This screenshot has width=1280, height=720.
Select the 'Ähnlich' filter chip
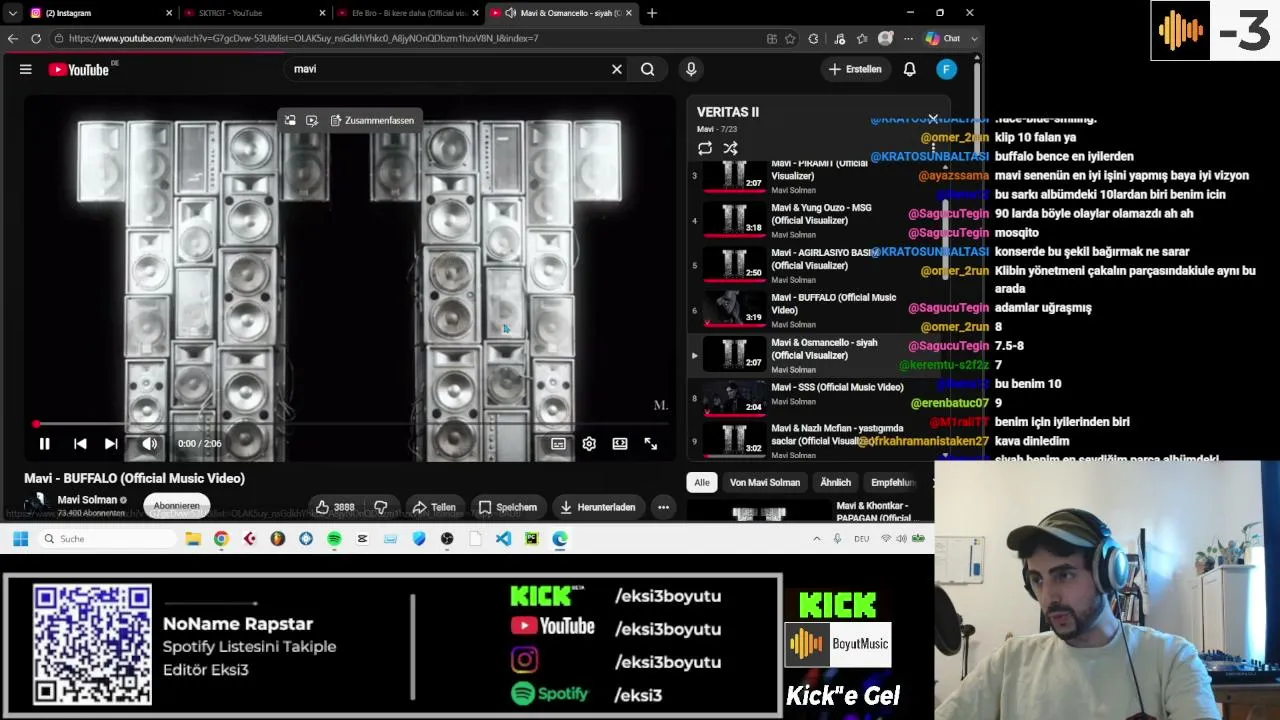(836, 482)
